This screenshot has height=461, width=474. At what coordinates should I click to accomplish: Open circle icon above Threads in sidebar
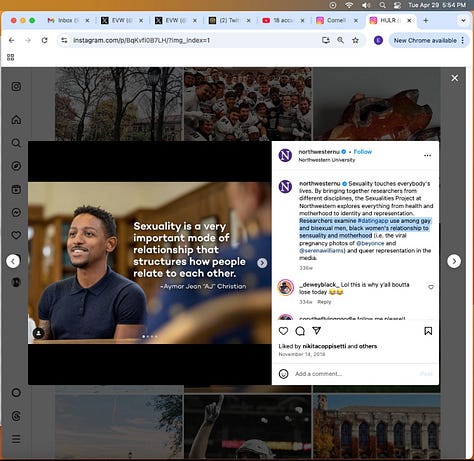pos(16,393)
